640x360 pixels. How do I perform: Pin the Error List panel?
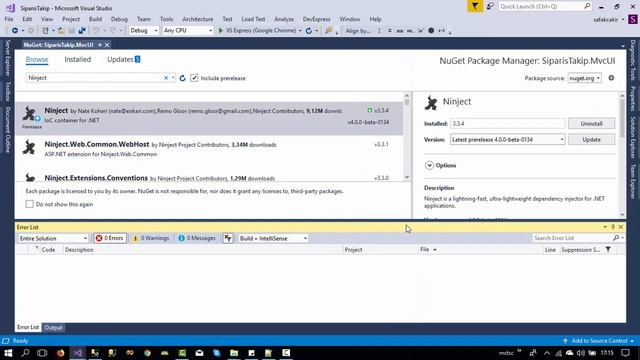pyautogui.click(x=613, y=227)
